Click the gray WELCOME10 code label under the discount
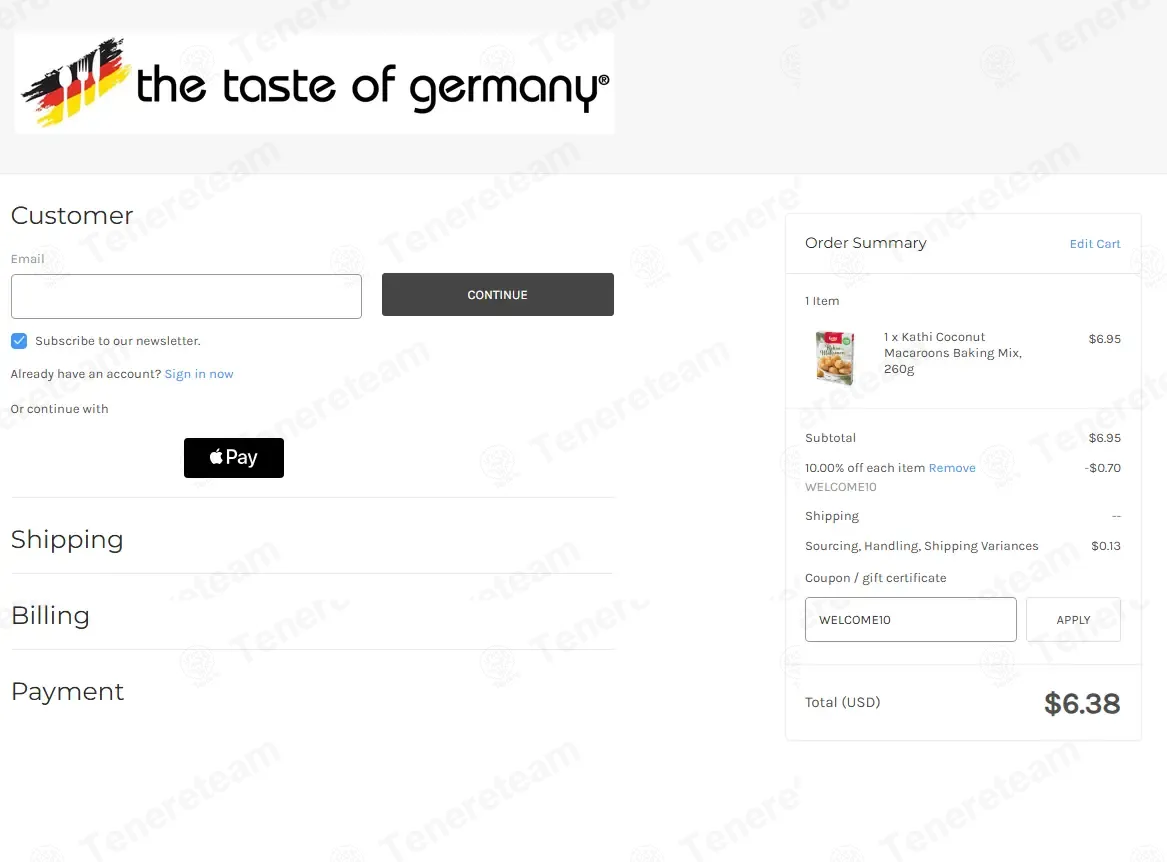Image resolution: width=1167 pixels, height=862 pixels. pyautogui.click(x=841, y=487)
